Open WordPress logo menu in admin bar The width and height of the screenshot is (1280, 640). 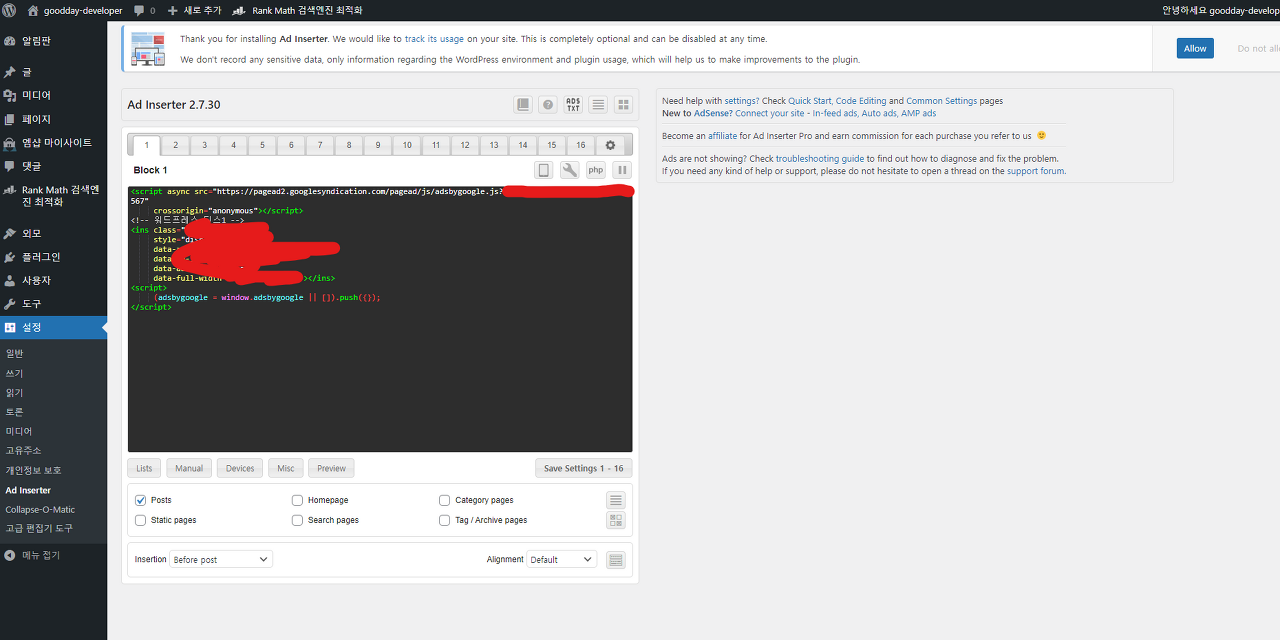[x=10, y=10]
